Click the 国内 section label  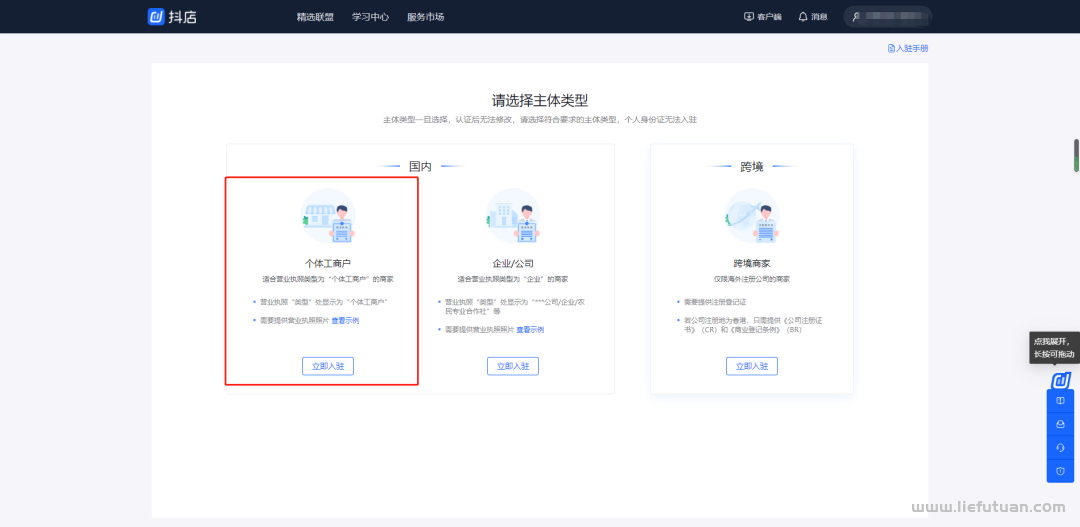pyautogui.click(x=420, y=167)
